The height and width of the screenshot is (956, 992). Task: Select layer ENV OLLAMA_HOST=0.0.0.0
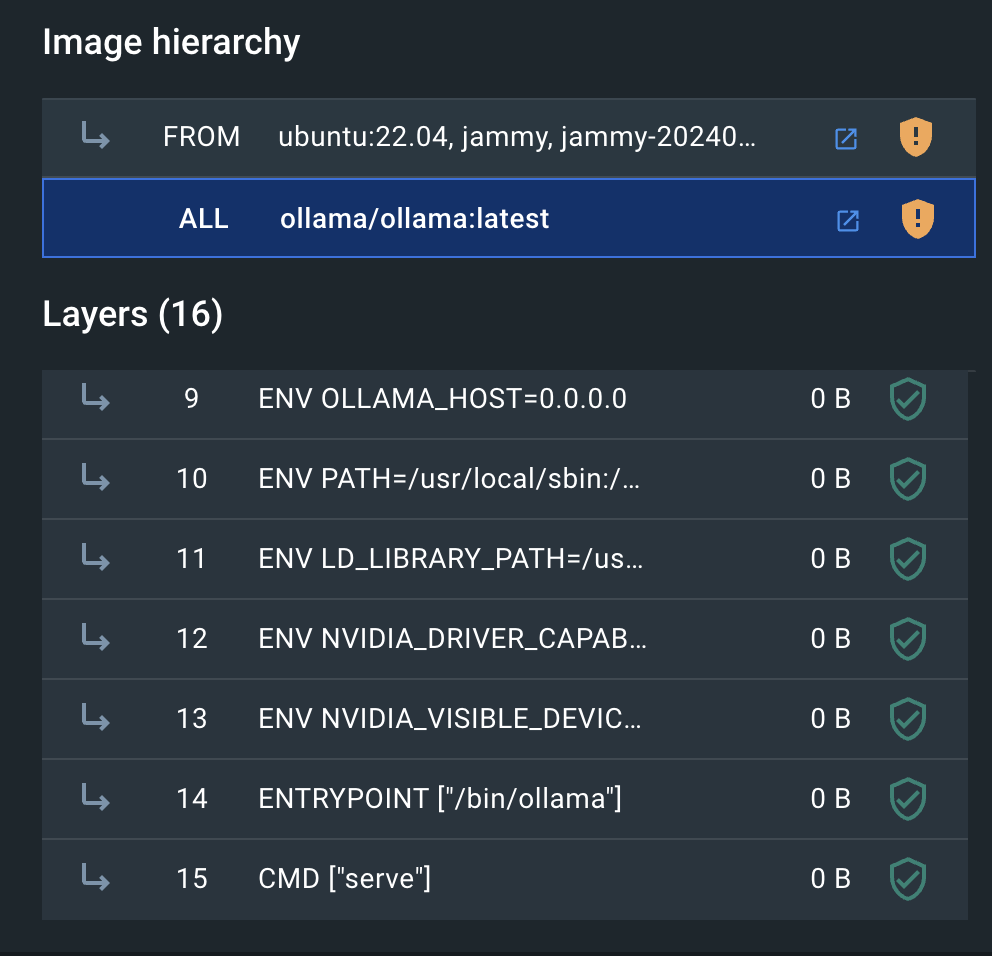tap(505, 404)
